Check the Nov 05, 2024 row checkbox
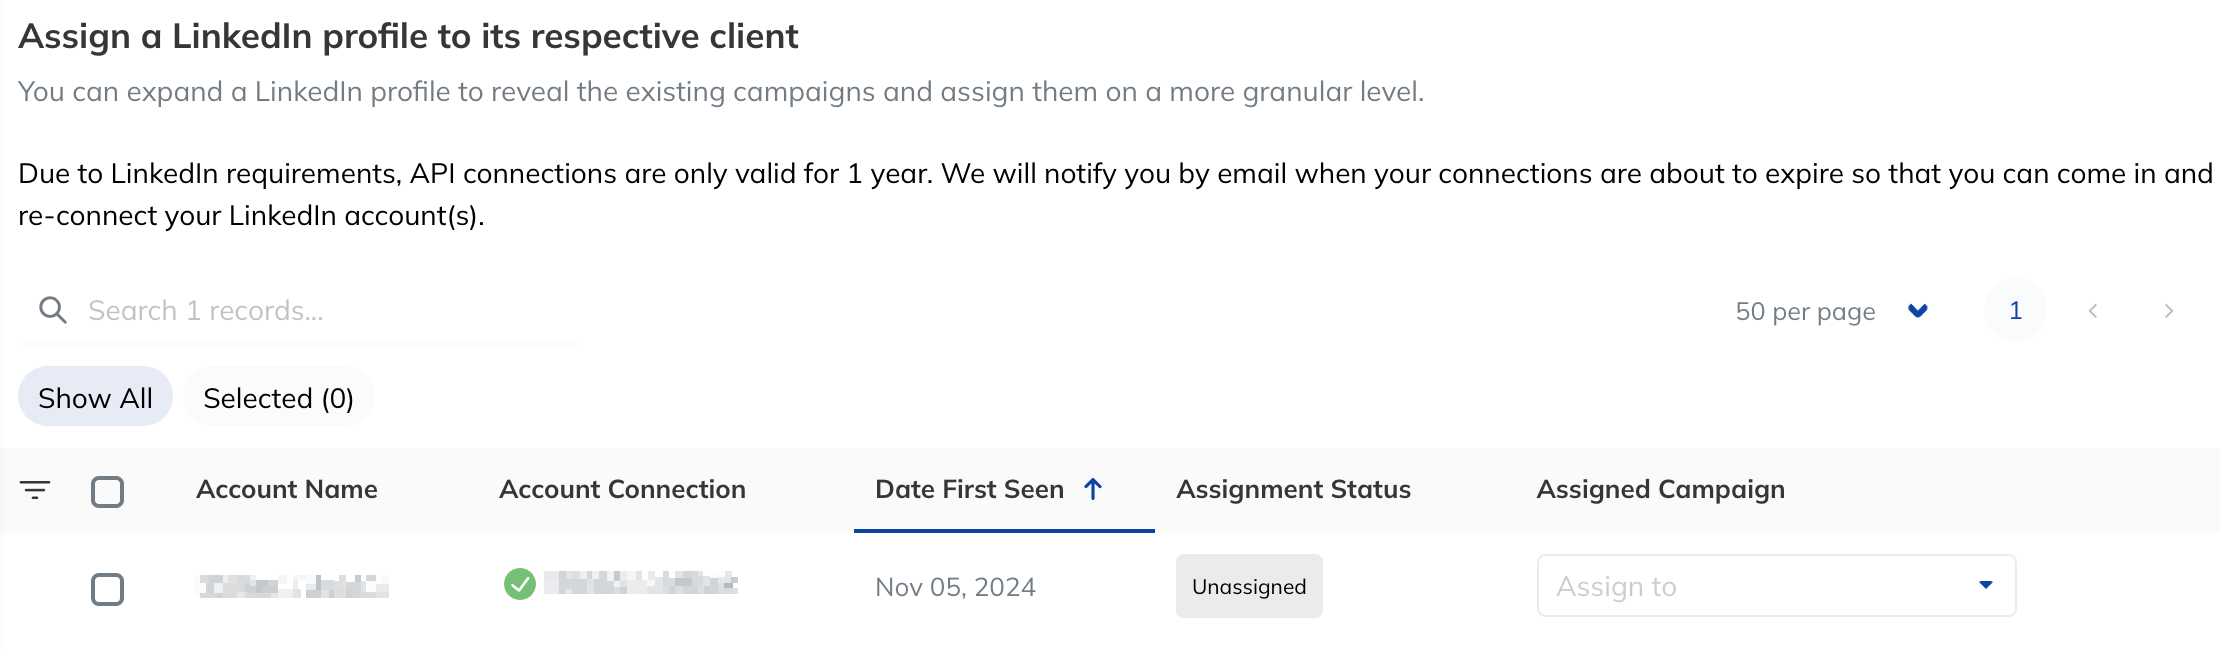Image resolution: width=2236 pixels, height=650 pixels. coord(107,589)
